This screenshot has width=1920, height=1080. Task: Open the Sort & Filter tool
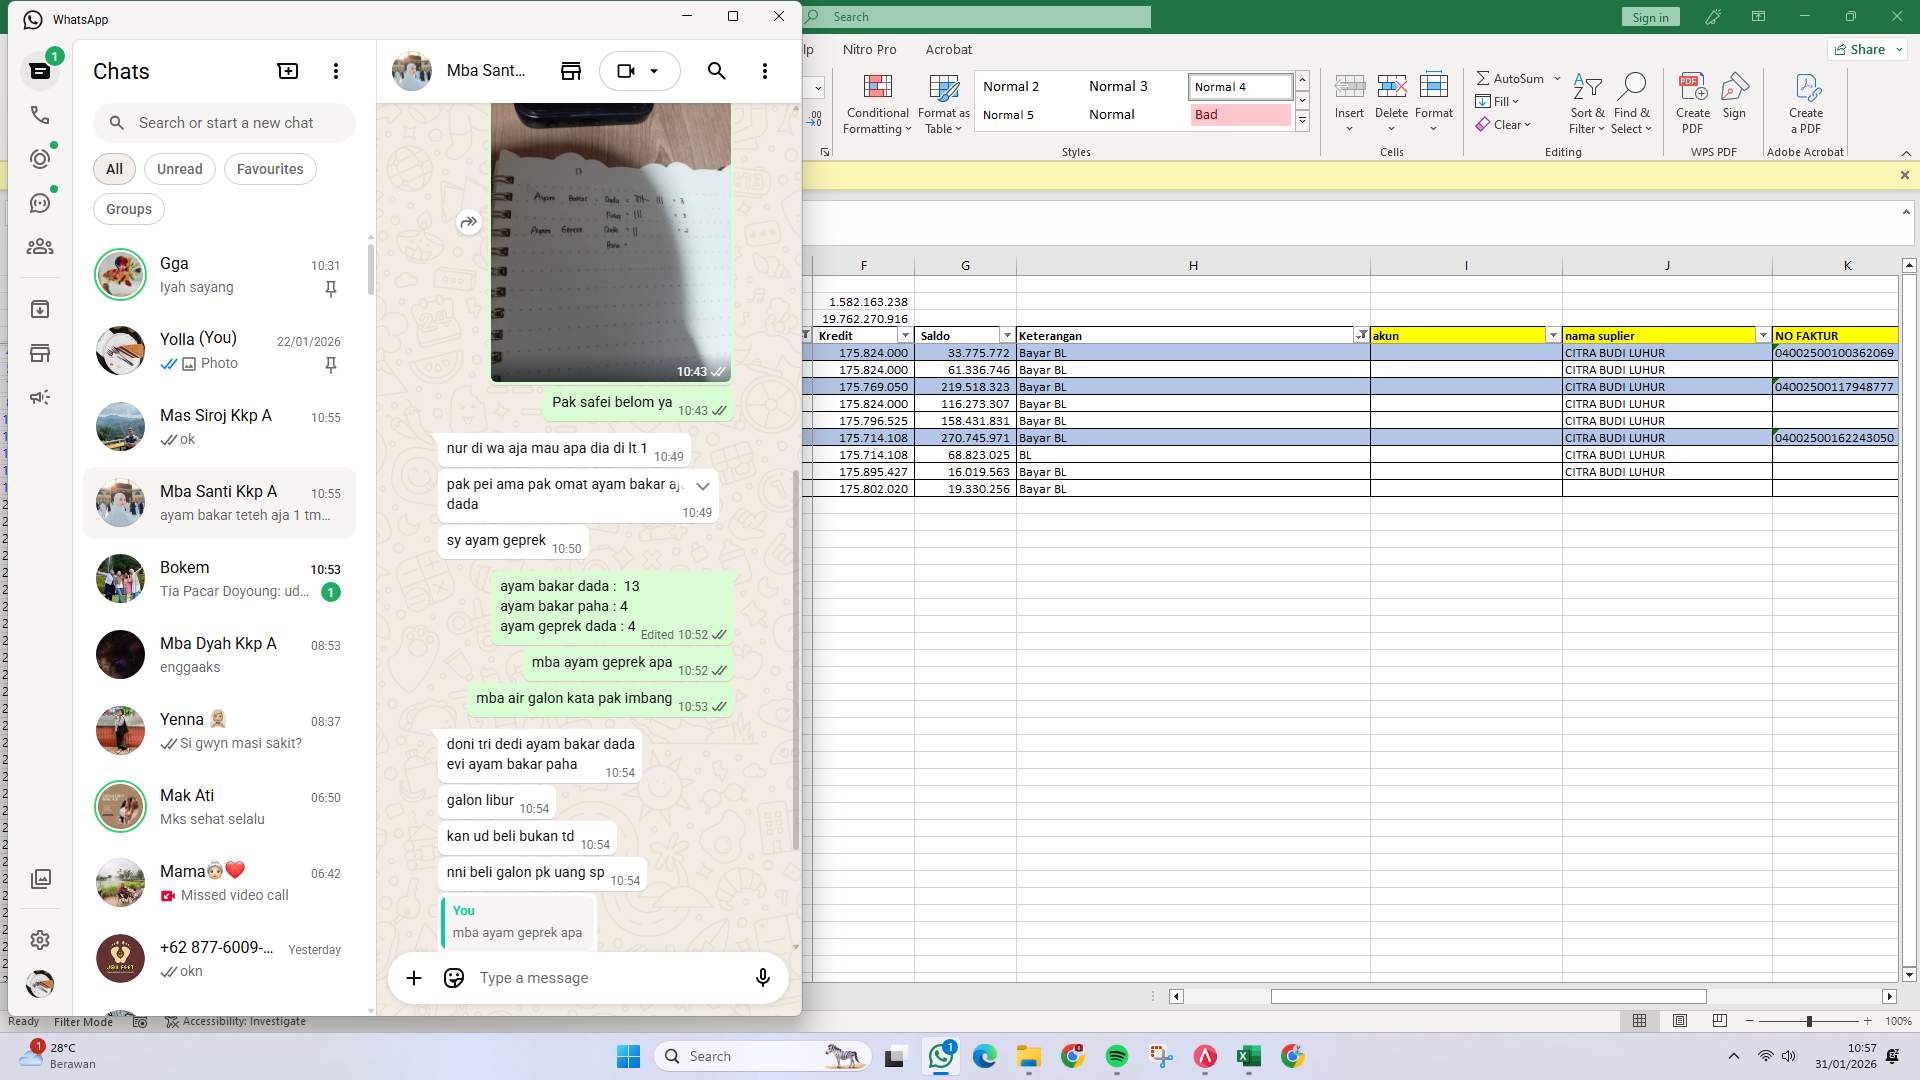[1588, 103]
